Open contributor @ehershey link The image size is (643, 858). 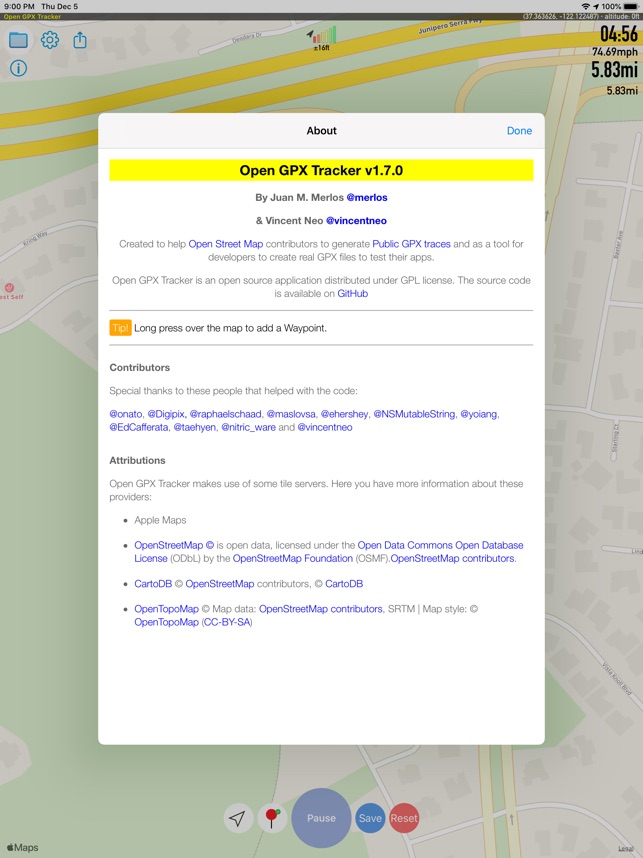coord(344,414)
